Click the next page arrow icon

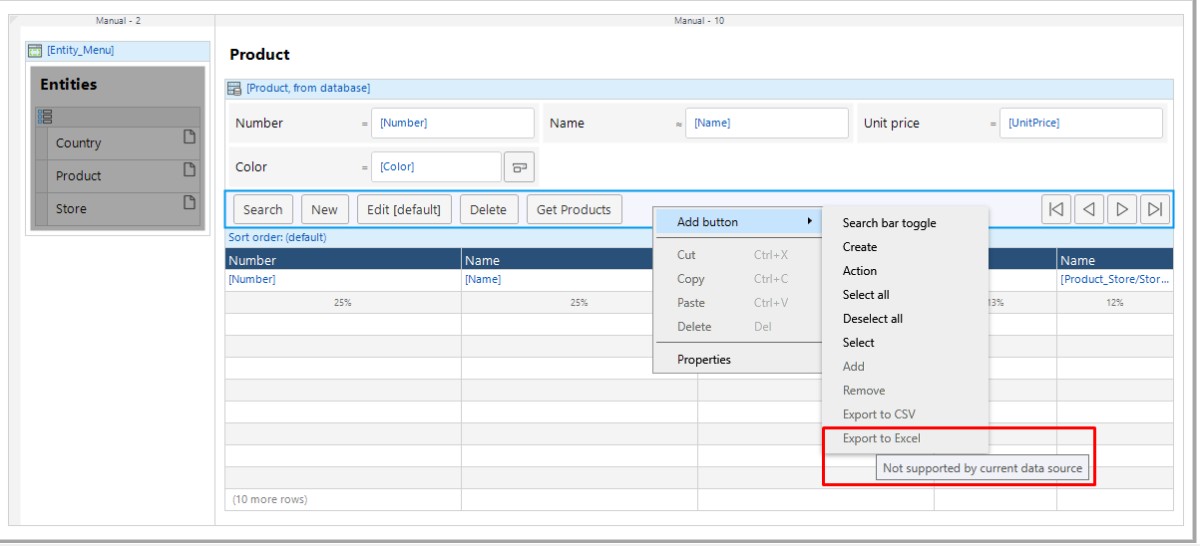point(1122,209)
